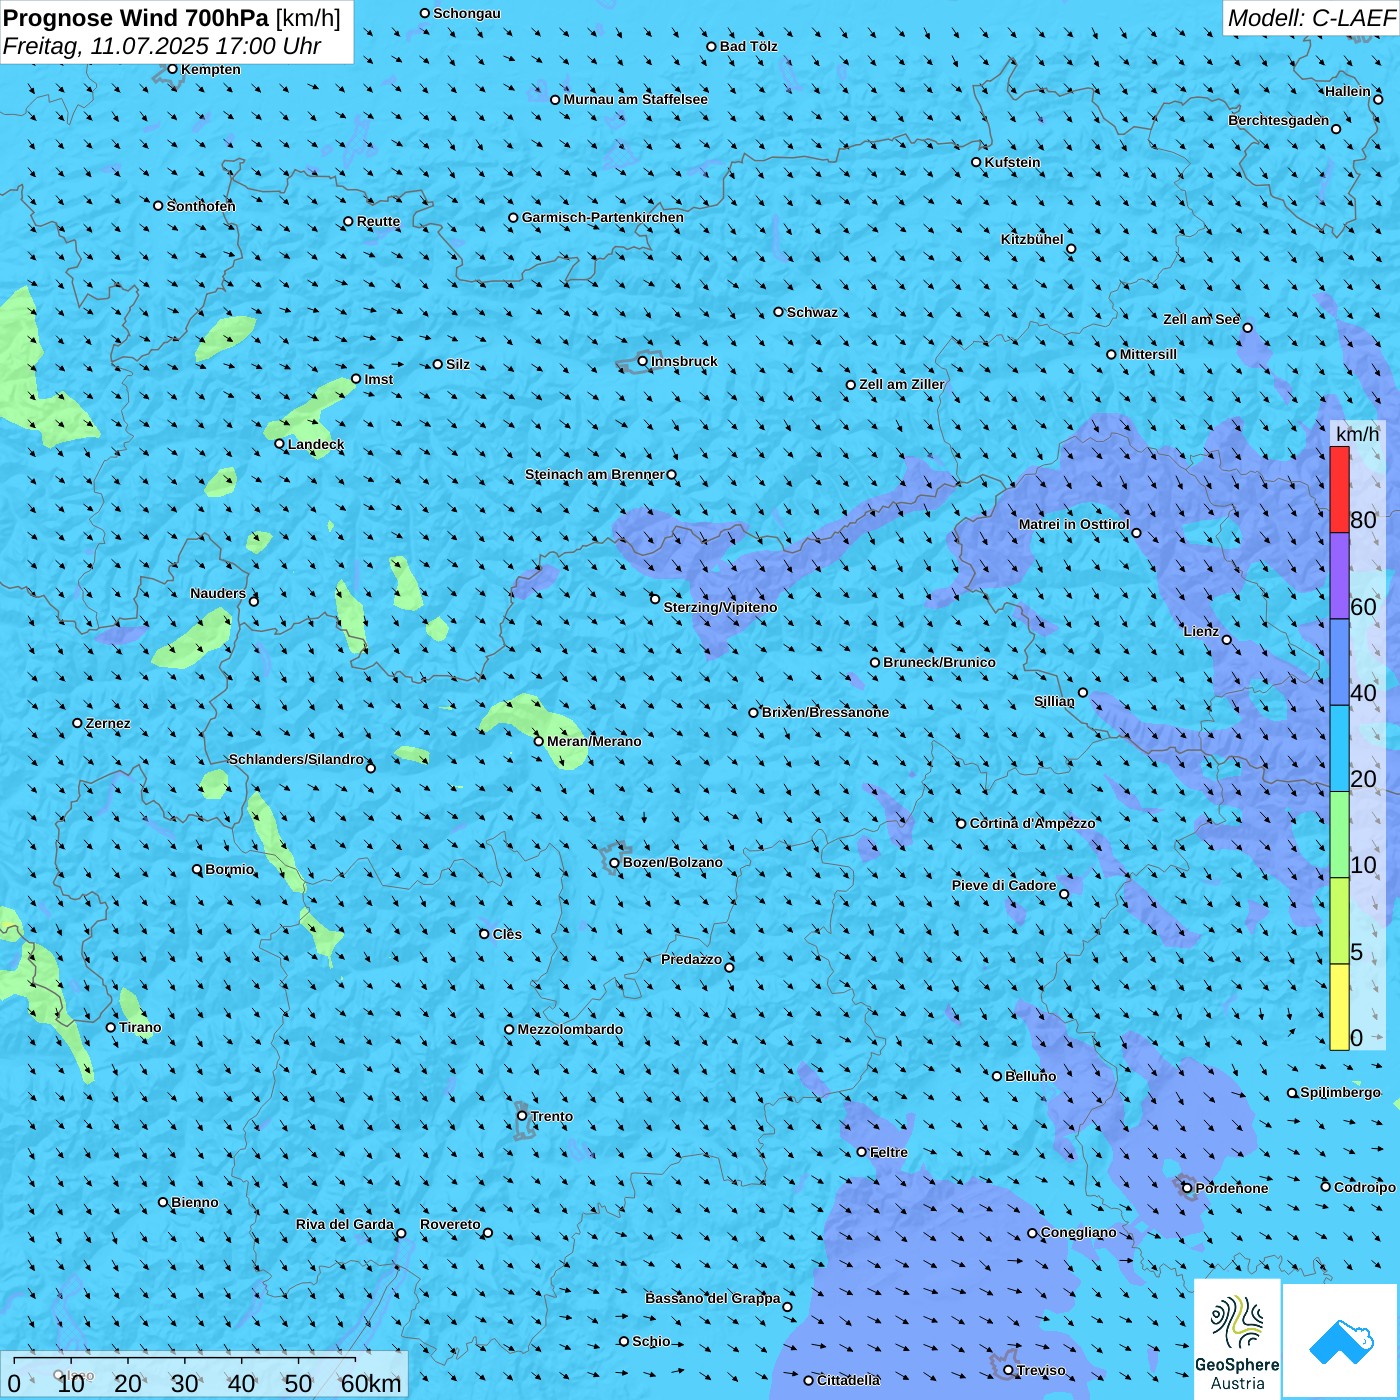The width and height of the screenshot is (1400, 1400).
Task: Click the purple 60–80 km/h legend swatch
Action: point(1339,576)
